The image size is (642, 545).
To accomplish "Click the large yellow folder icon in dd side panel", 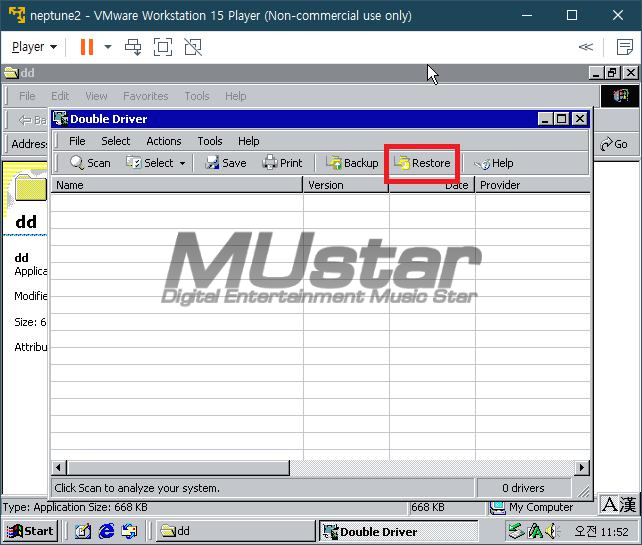I will click(x=31, y=187).
